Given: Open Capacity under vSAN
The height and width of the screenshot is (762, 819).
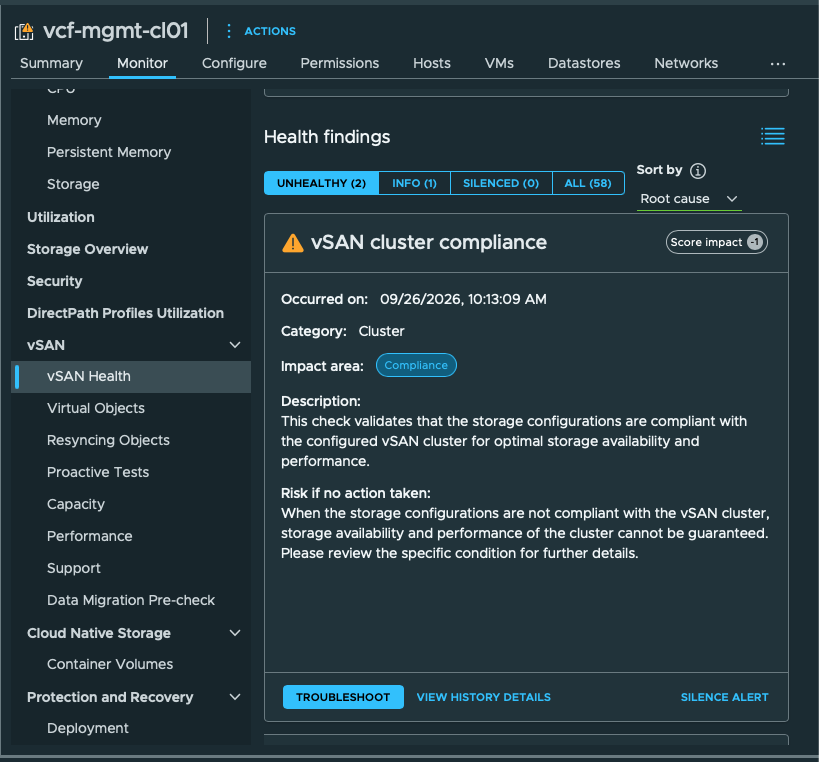Looking at the screenshot, I should 76,504.
